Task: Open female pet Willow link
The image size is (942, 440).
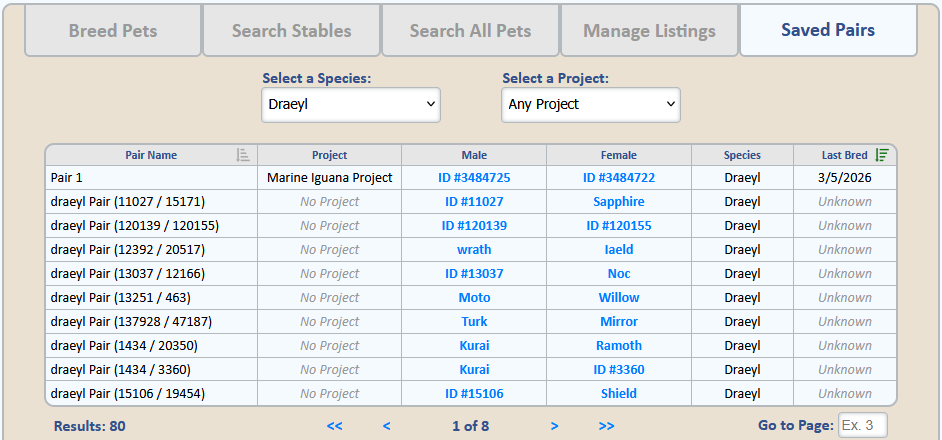Action: pos(619,298)
